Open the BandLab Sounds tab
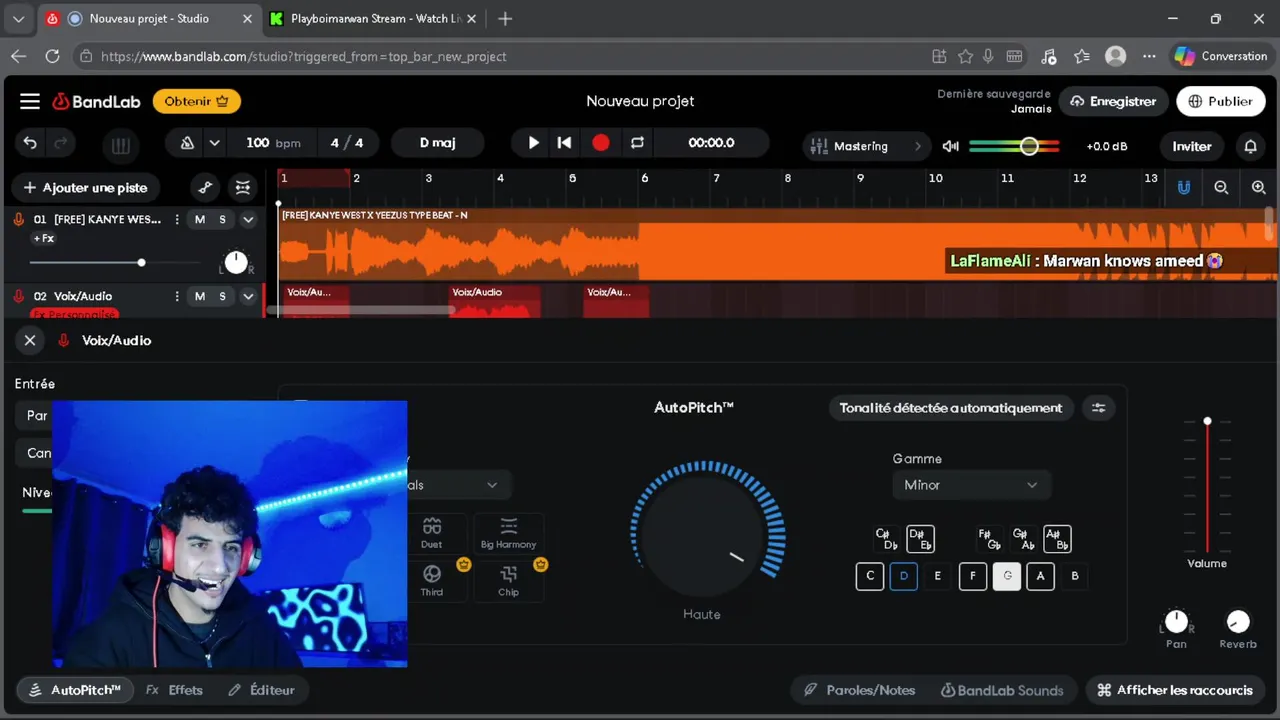Screen dimensions: 1280x720 pos(1002,690)
